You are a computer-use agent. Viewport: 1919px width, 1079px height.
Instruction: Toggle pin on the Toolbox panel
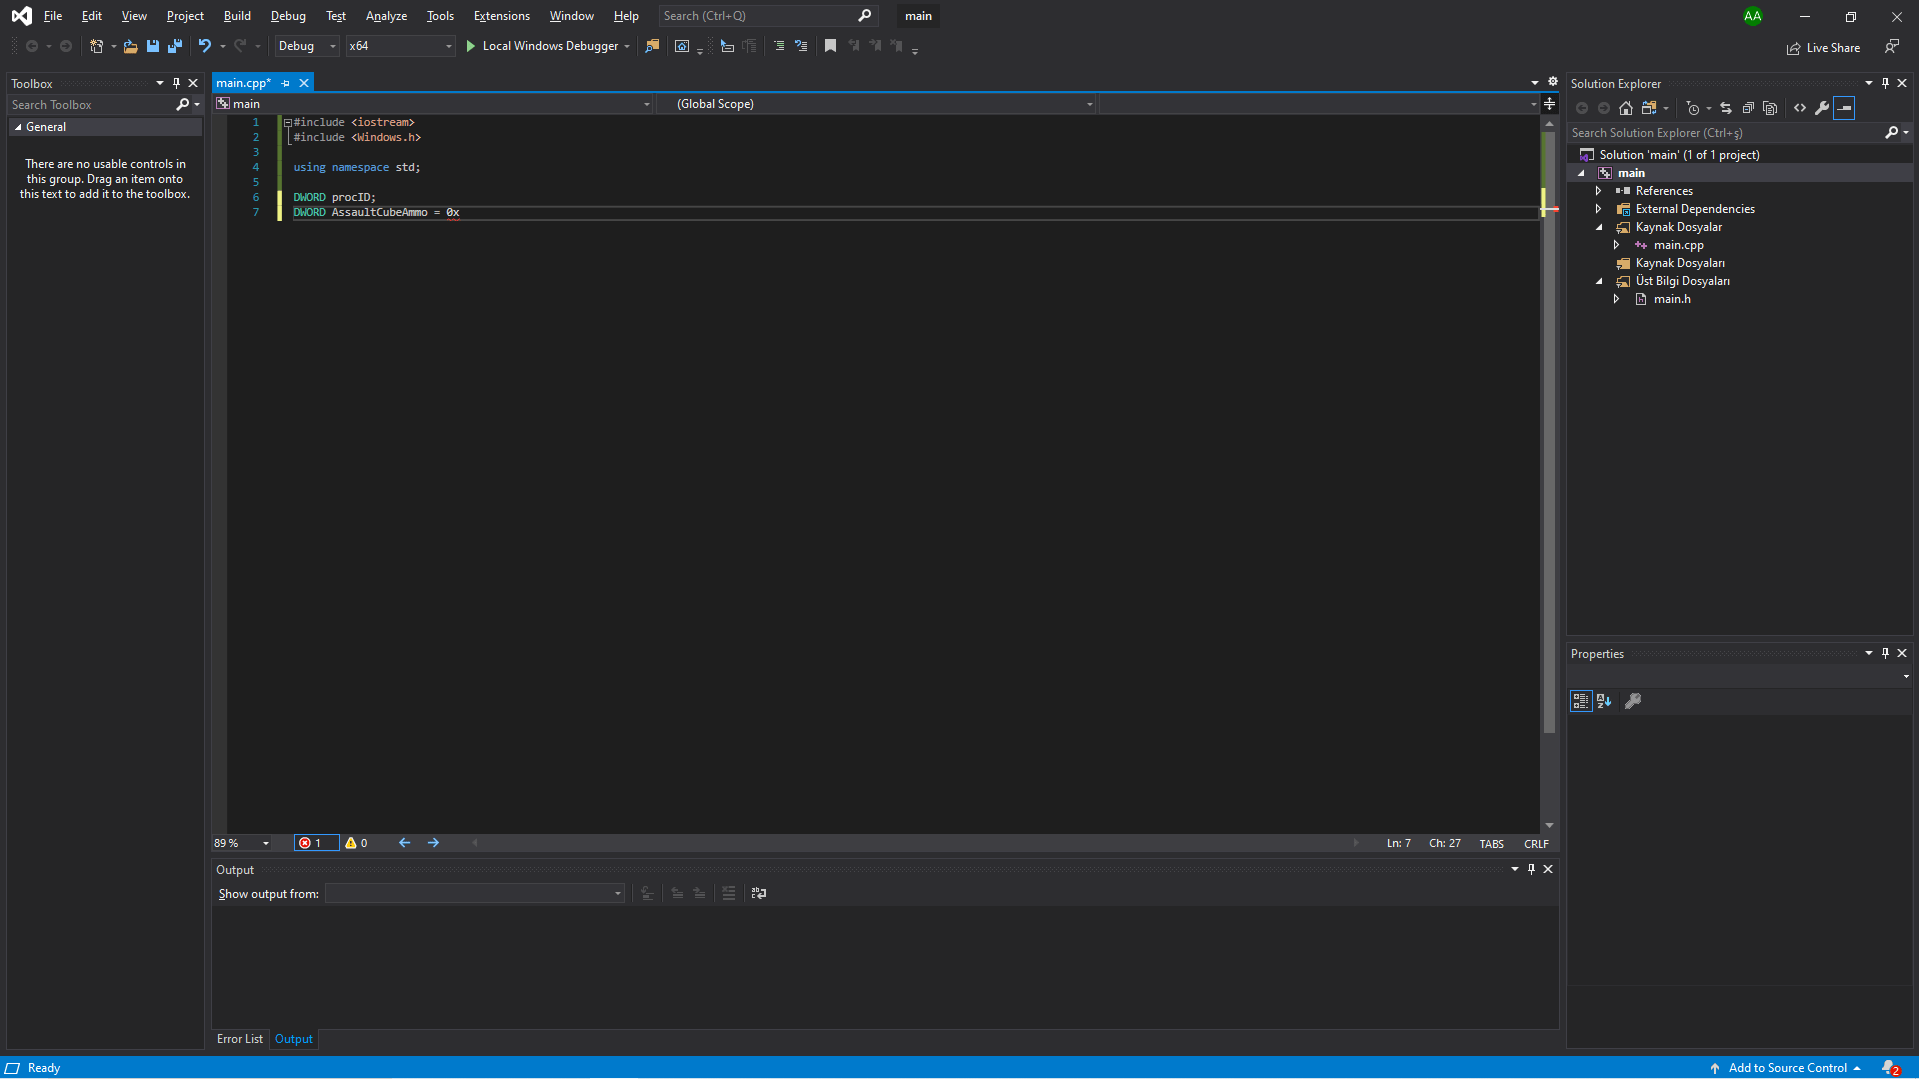(176, 83)
